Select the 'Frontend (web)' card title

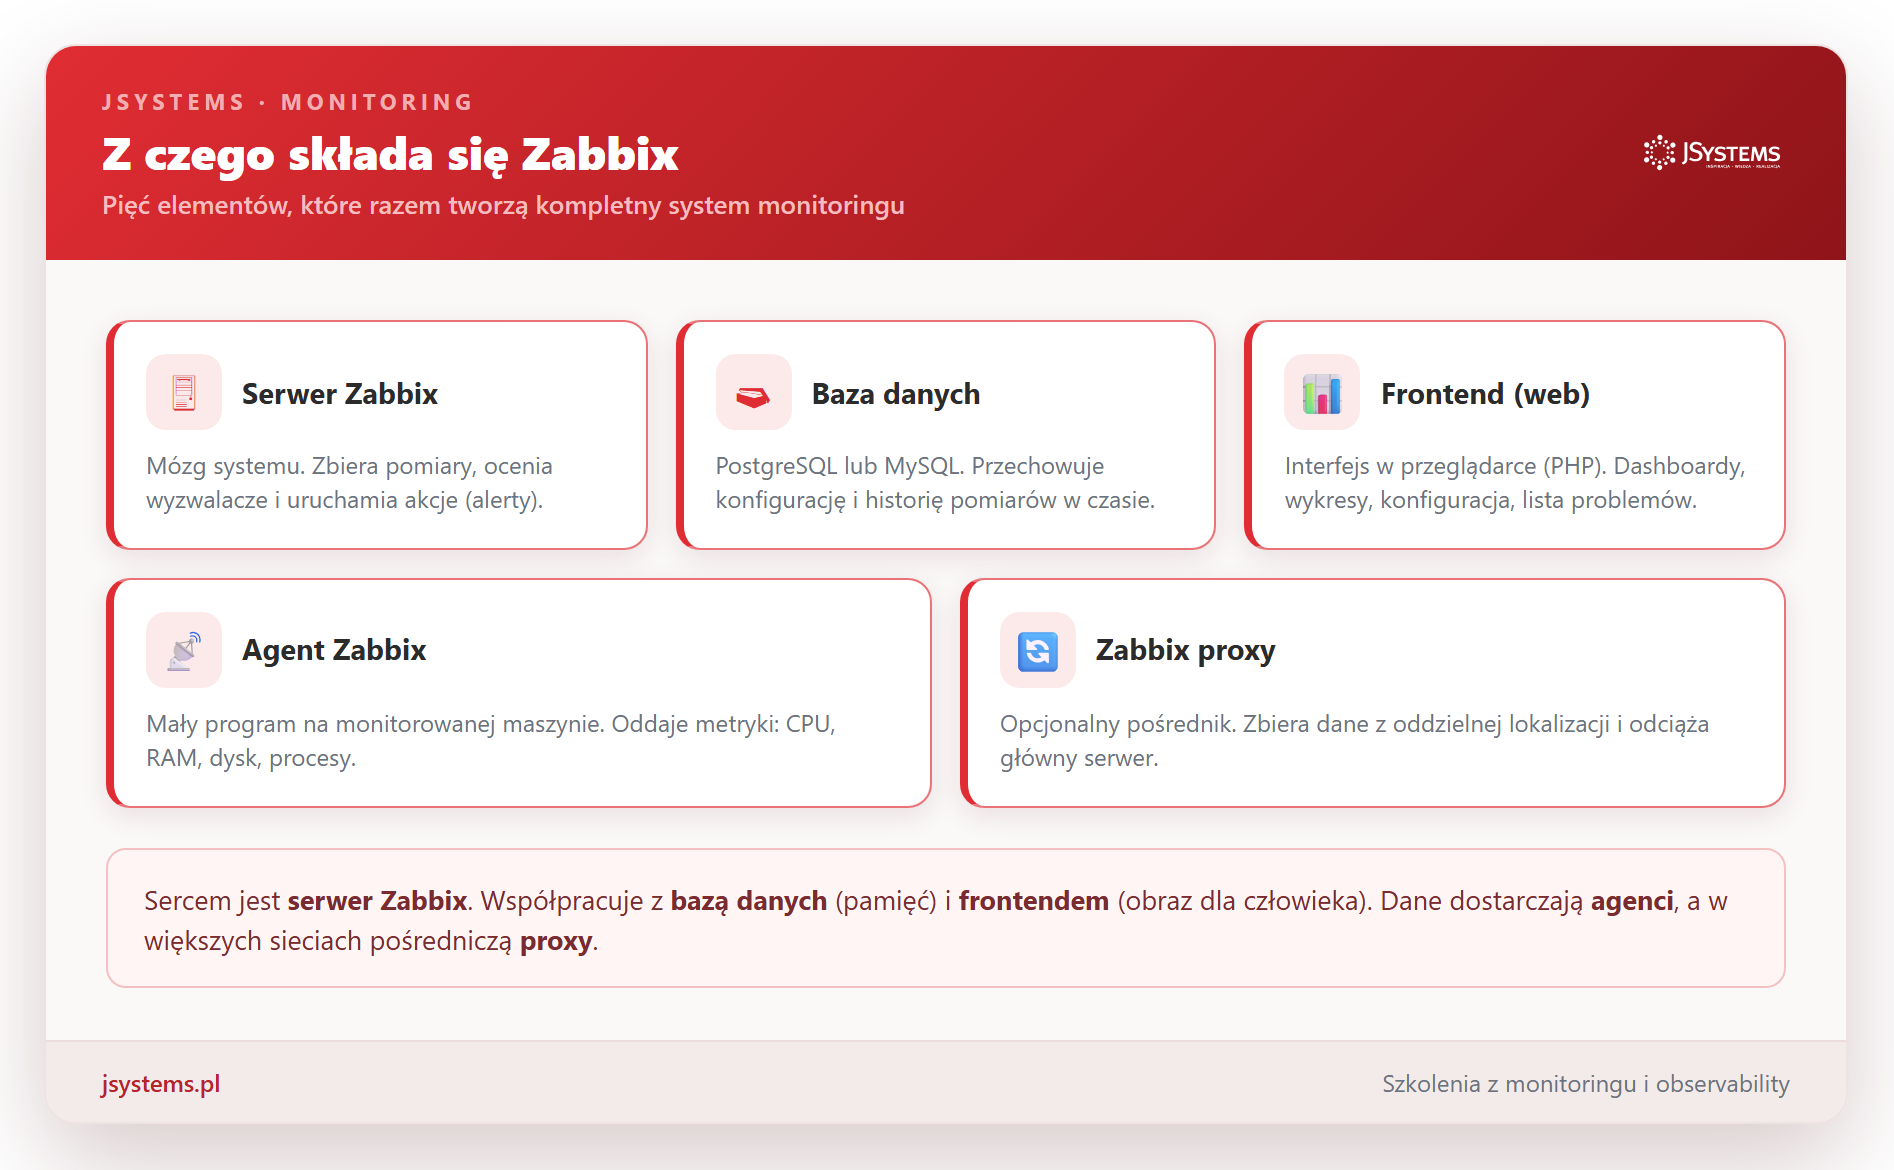[x=1485, y=394]
